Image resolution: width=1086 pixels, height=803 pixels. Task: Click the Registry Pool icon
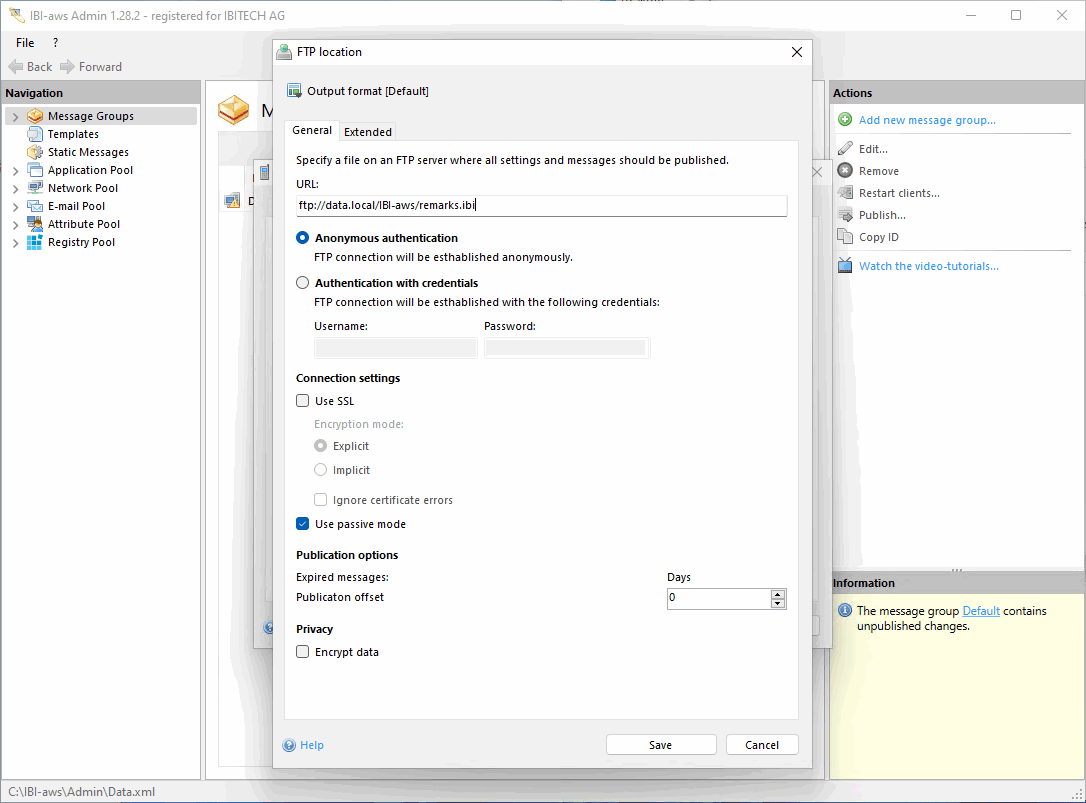click(x=35, y=242)
